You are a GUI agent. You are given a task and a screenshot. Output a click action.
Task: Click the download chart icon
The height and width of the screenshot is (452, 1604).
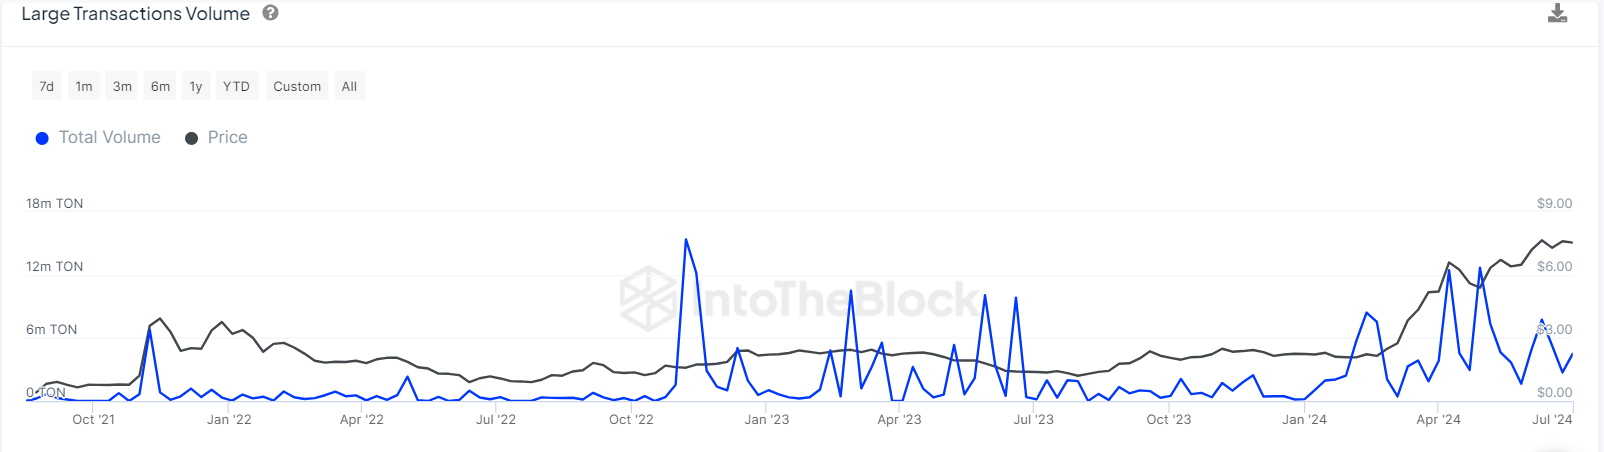point(1557,13)
